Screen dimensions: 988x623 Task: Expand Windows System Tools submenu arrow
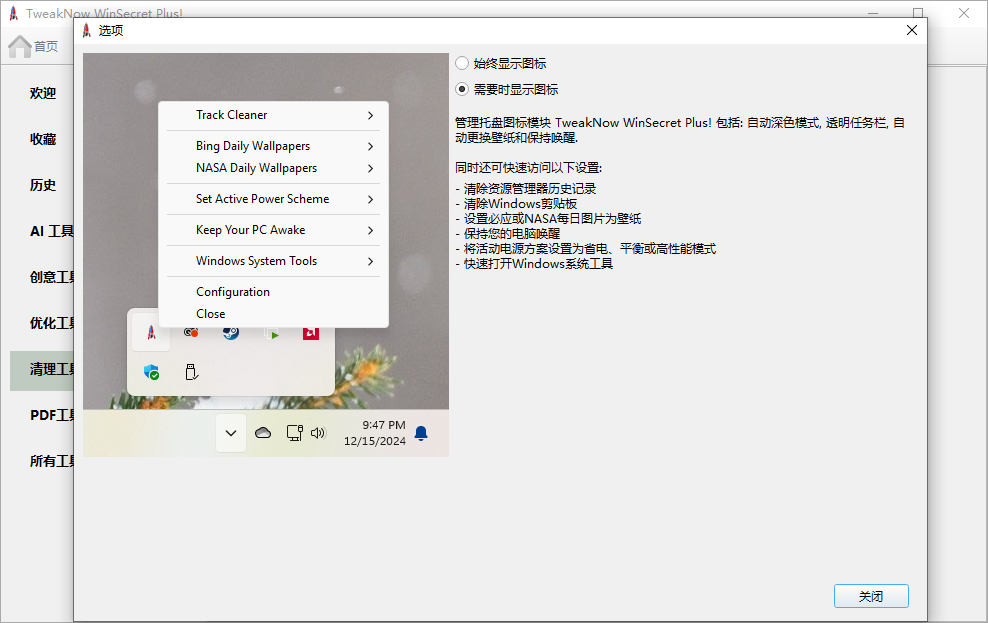(370, 261)
